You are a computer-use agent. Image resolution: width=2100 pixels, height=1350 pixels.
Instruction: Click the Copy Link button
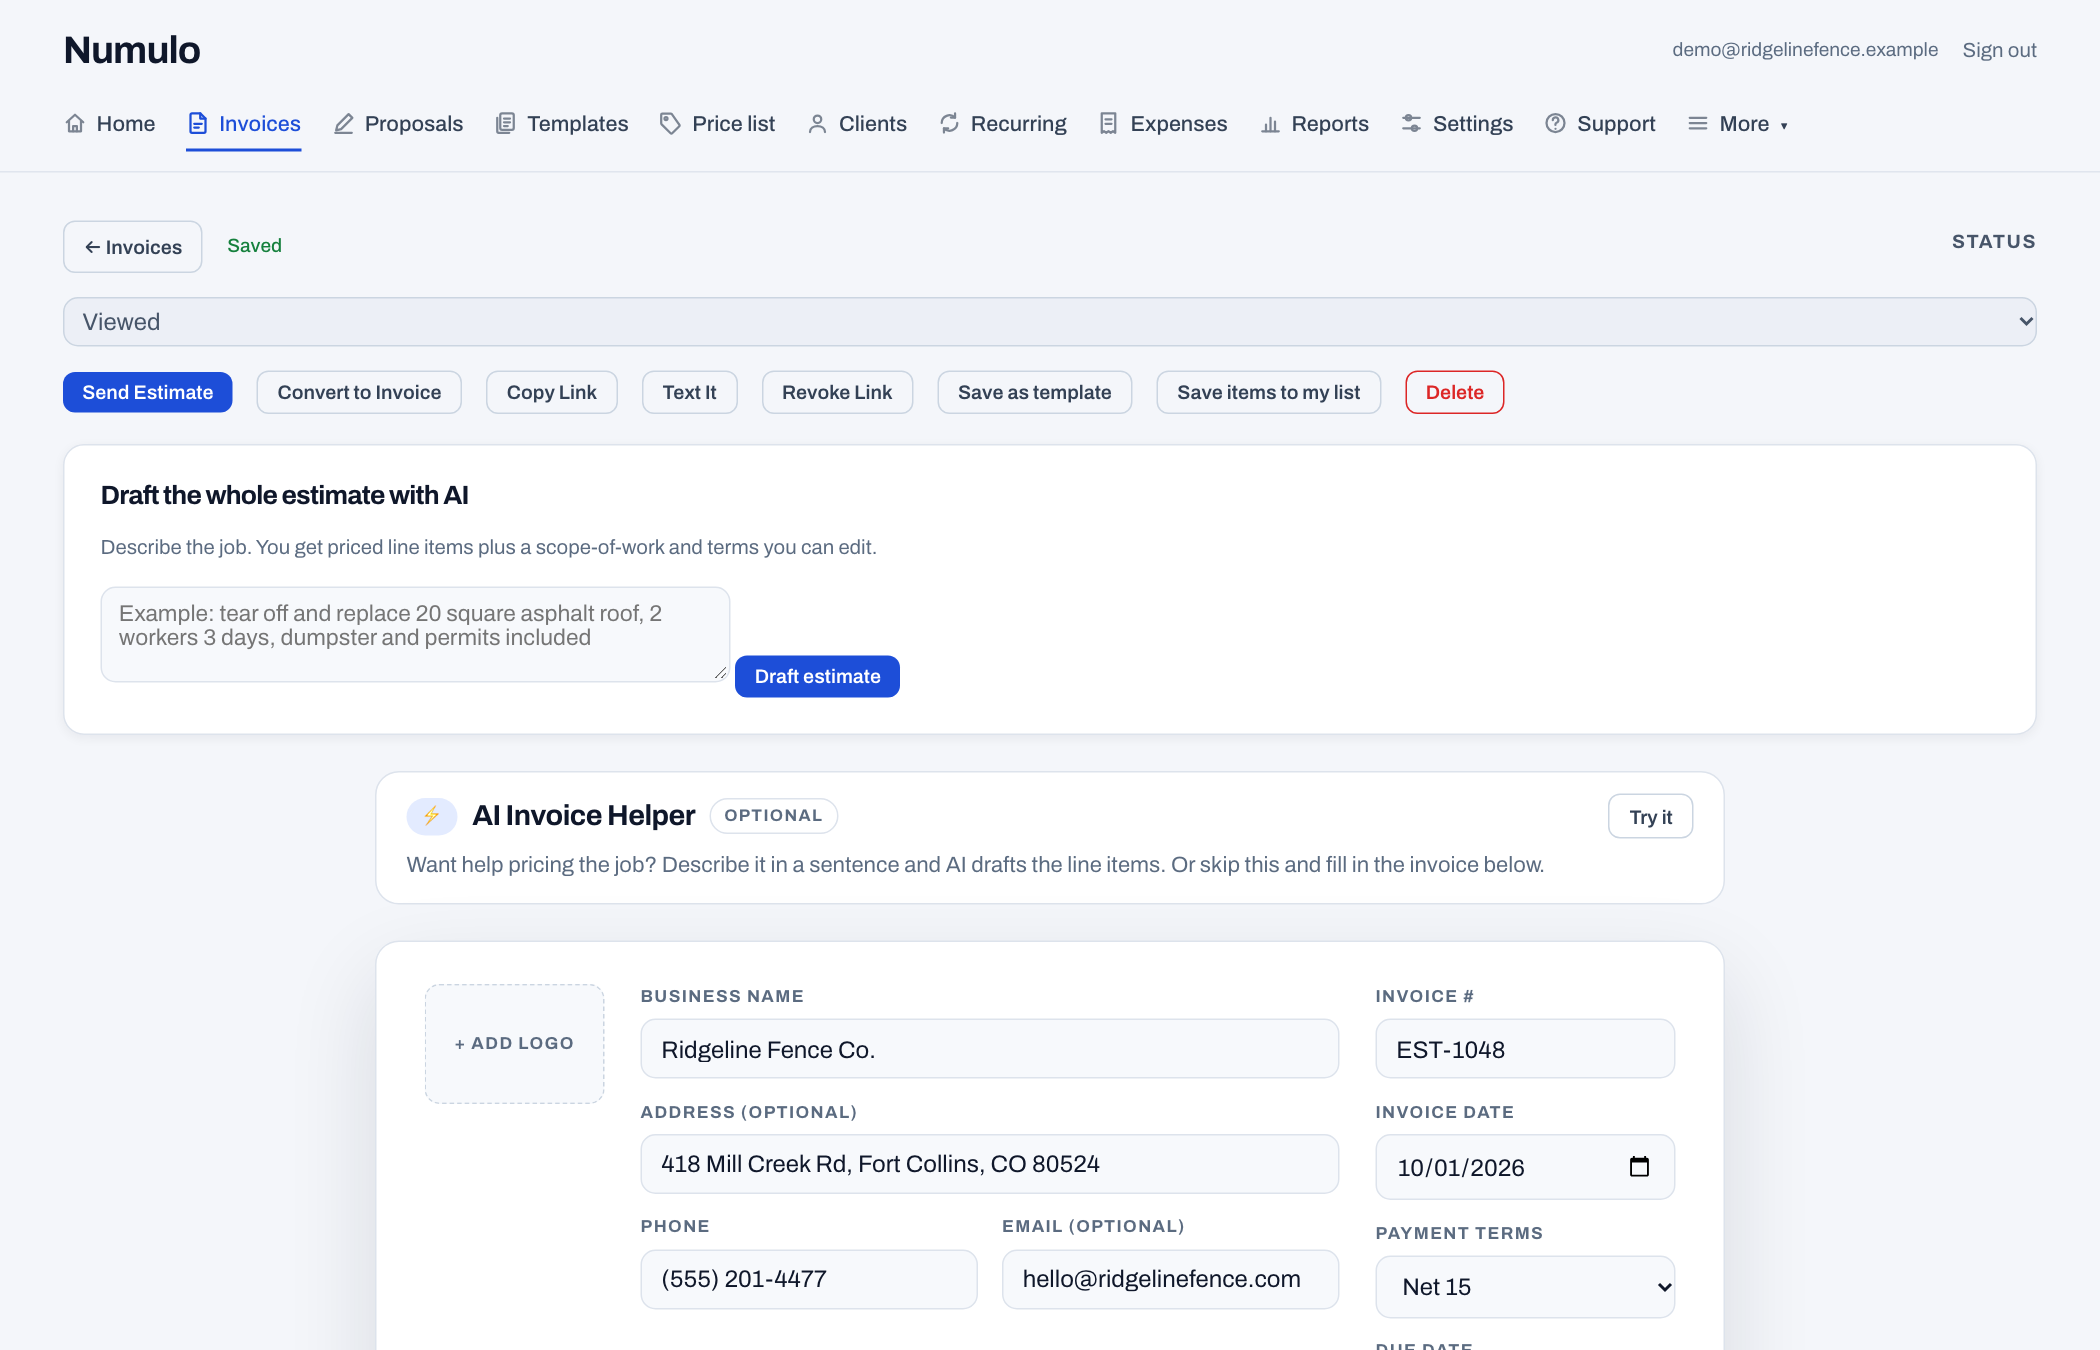(x=552, y=392)
